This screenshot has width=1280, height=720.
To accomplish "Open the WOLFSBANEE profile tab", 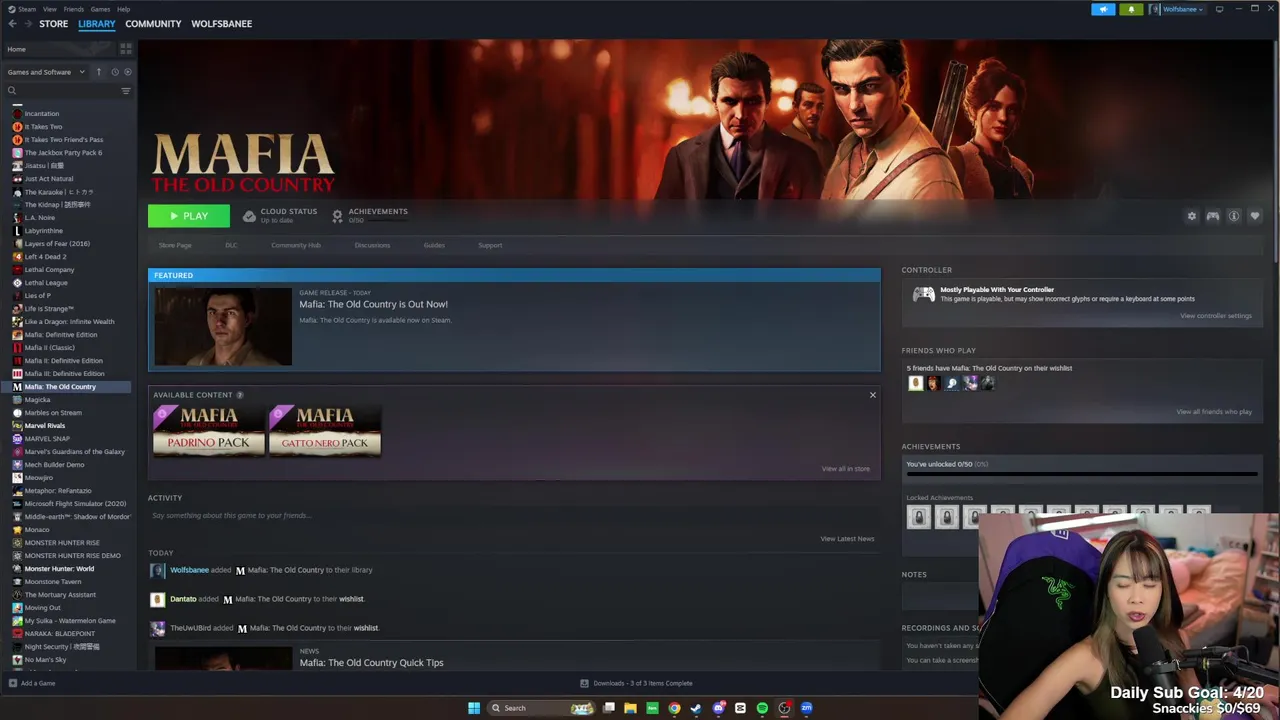I will [x=221, y=24].
